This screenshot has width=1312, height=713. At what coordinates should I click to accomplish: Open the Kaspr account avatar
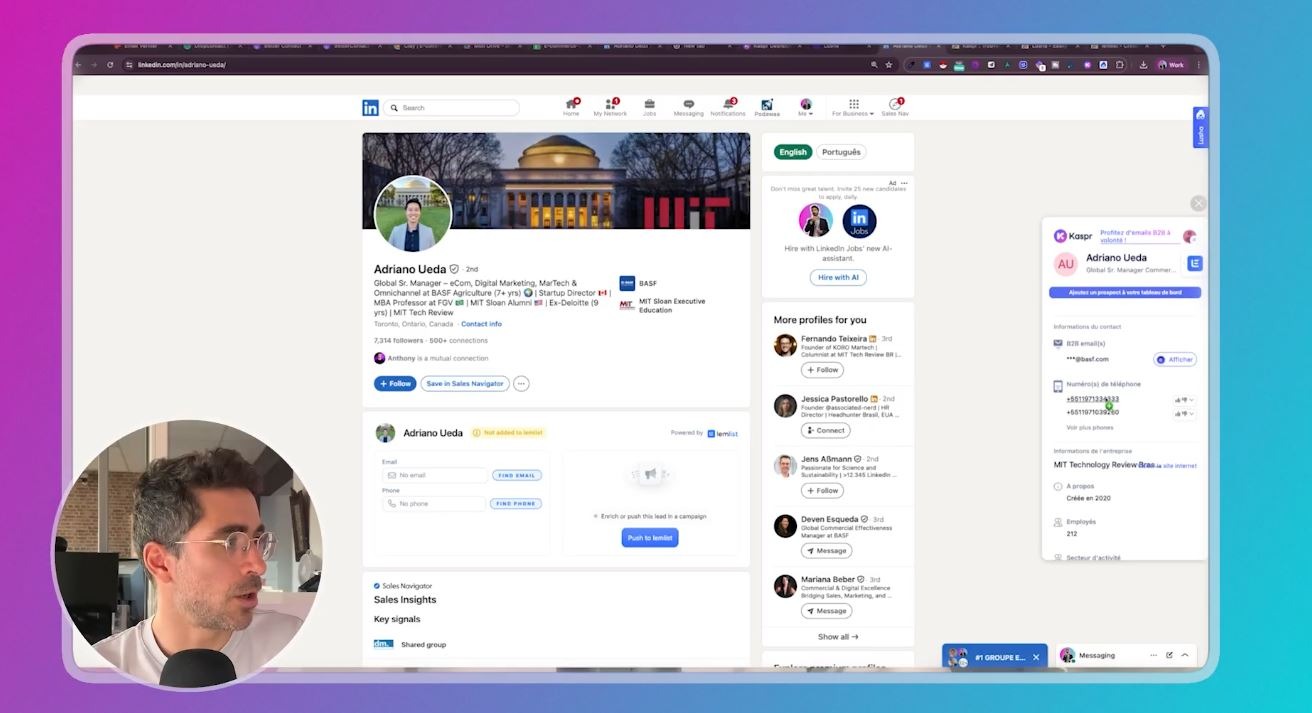click(x=1190, y=237)
